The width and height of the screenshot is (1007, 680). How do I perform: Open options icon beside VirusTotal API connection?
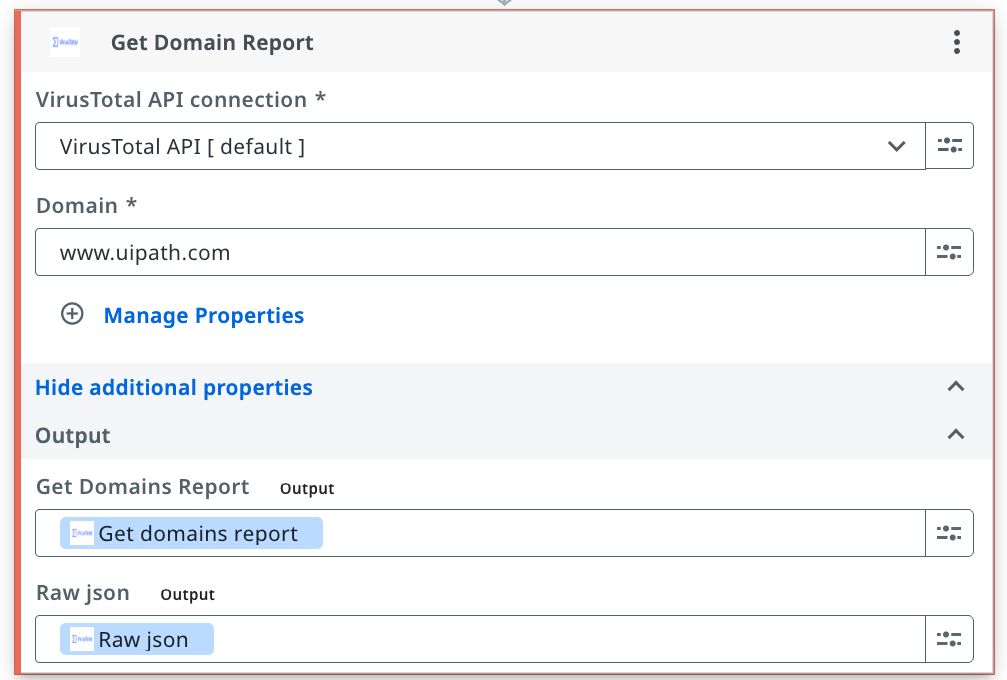[x=949, y=146]
